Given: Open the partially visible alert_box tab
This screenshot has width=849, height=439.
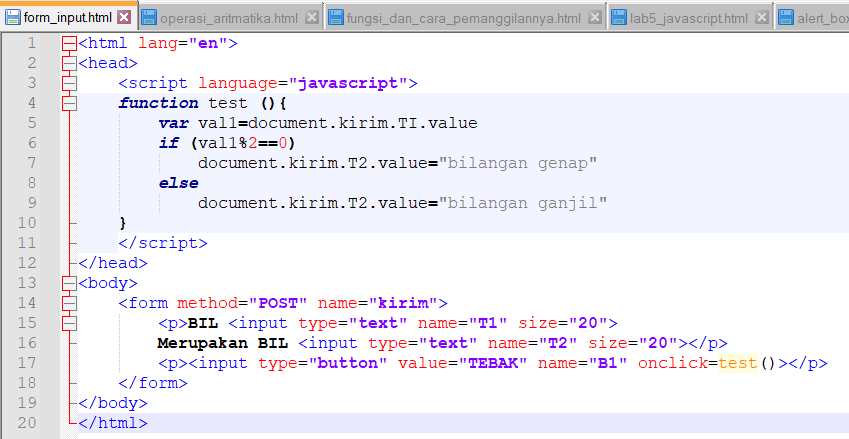Looking at the screenshot, I should pos(812,18).
